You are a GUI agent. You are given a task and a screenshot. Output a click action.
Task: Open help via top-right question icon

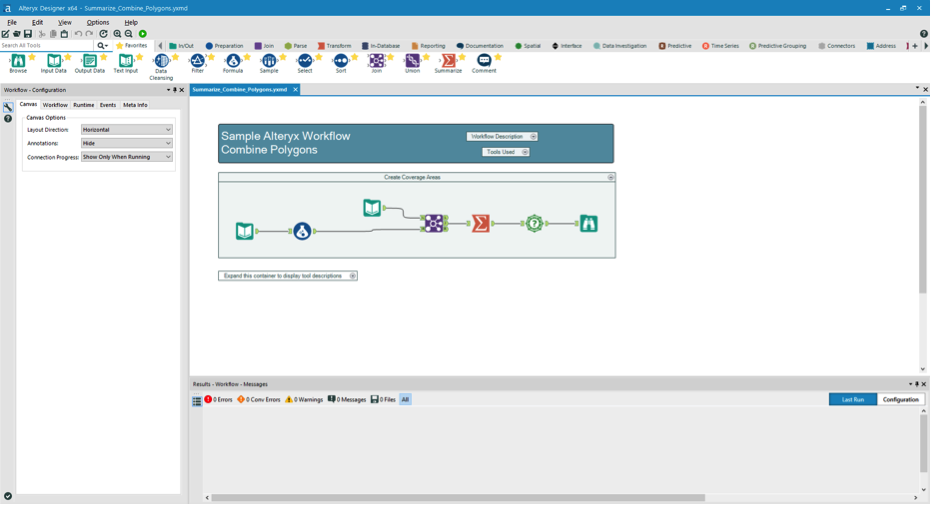[x=924, y=34]
